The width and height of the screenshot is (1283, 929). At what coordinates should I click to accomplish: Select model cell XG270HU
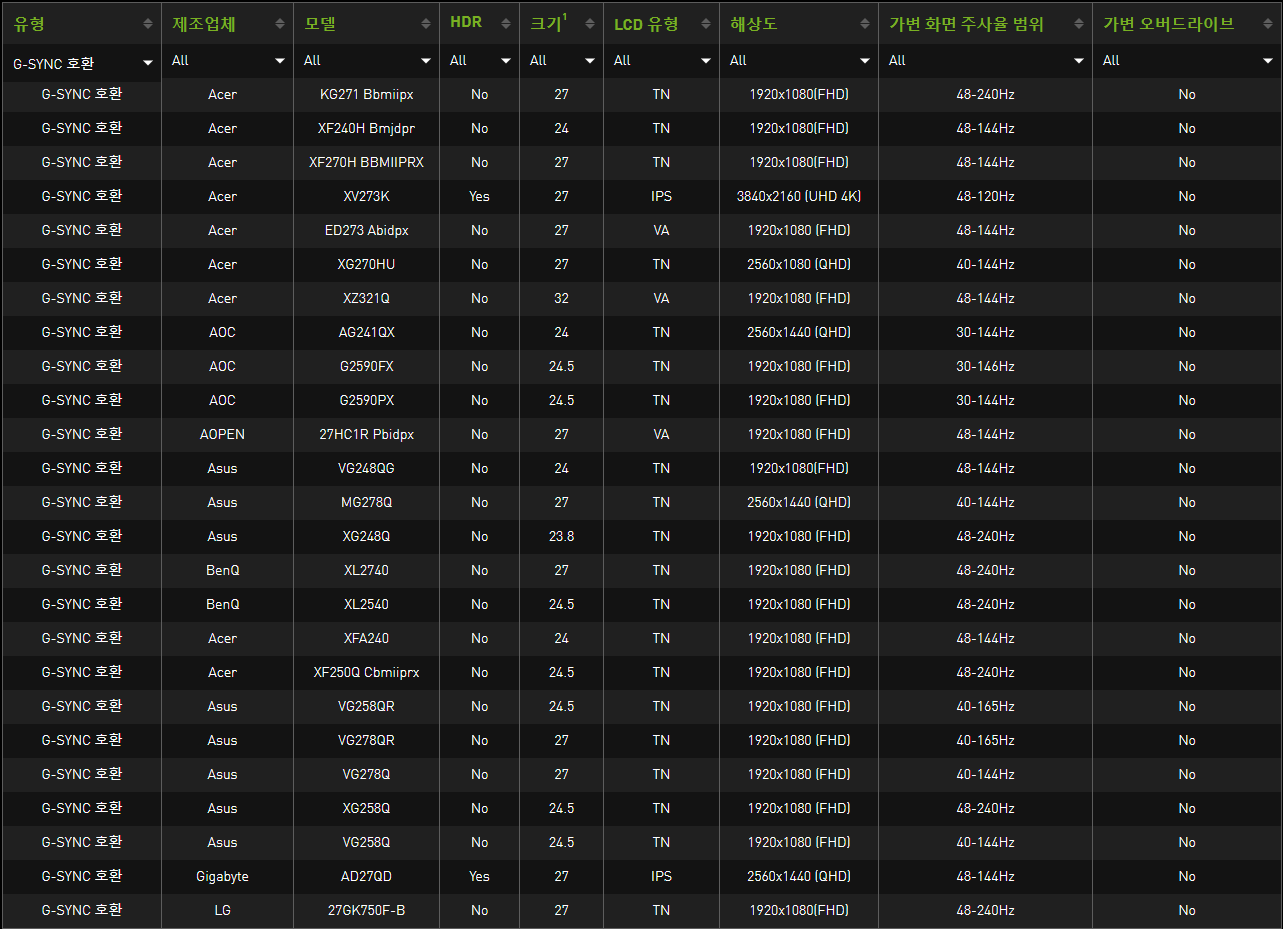coord(366,265)
